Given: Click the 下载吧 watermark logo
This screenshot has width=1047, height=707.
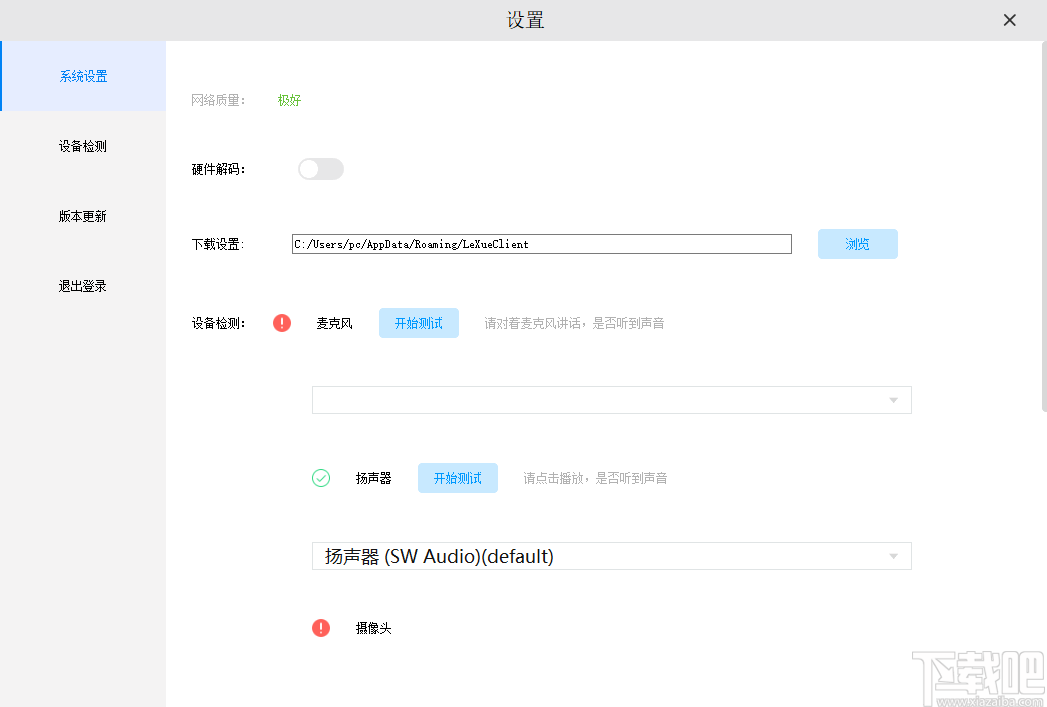Looking at the screenshot, I should coord(977,677).
